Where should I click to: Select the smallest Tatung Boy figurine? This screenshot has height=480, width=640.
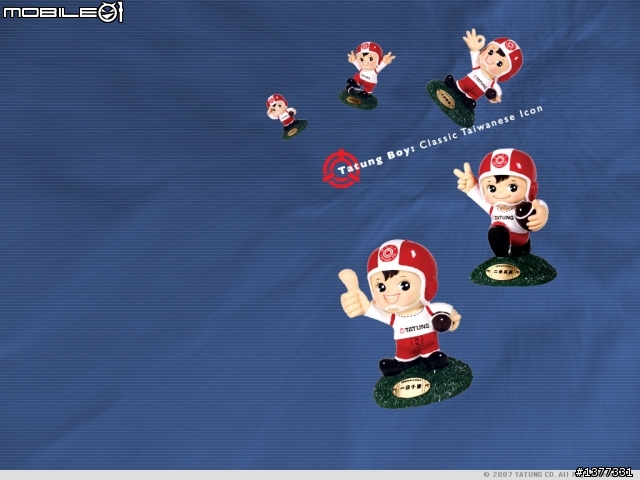286,117
